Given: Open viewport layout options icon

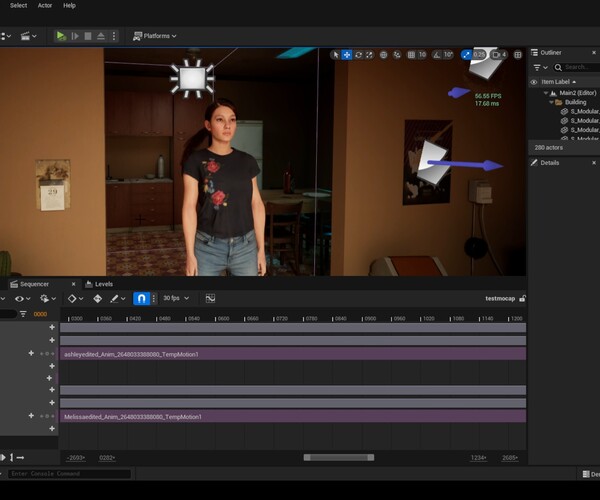Looking at the screenshot, I should click(x=518, y=55).
